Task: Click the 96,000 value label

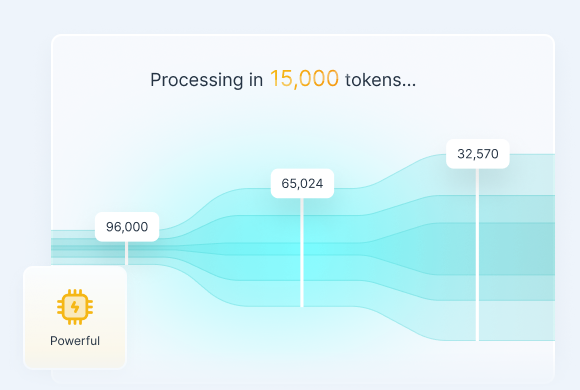Action: (127, 227)
